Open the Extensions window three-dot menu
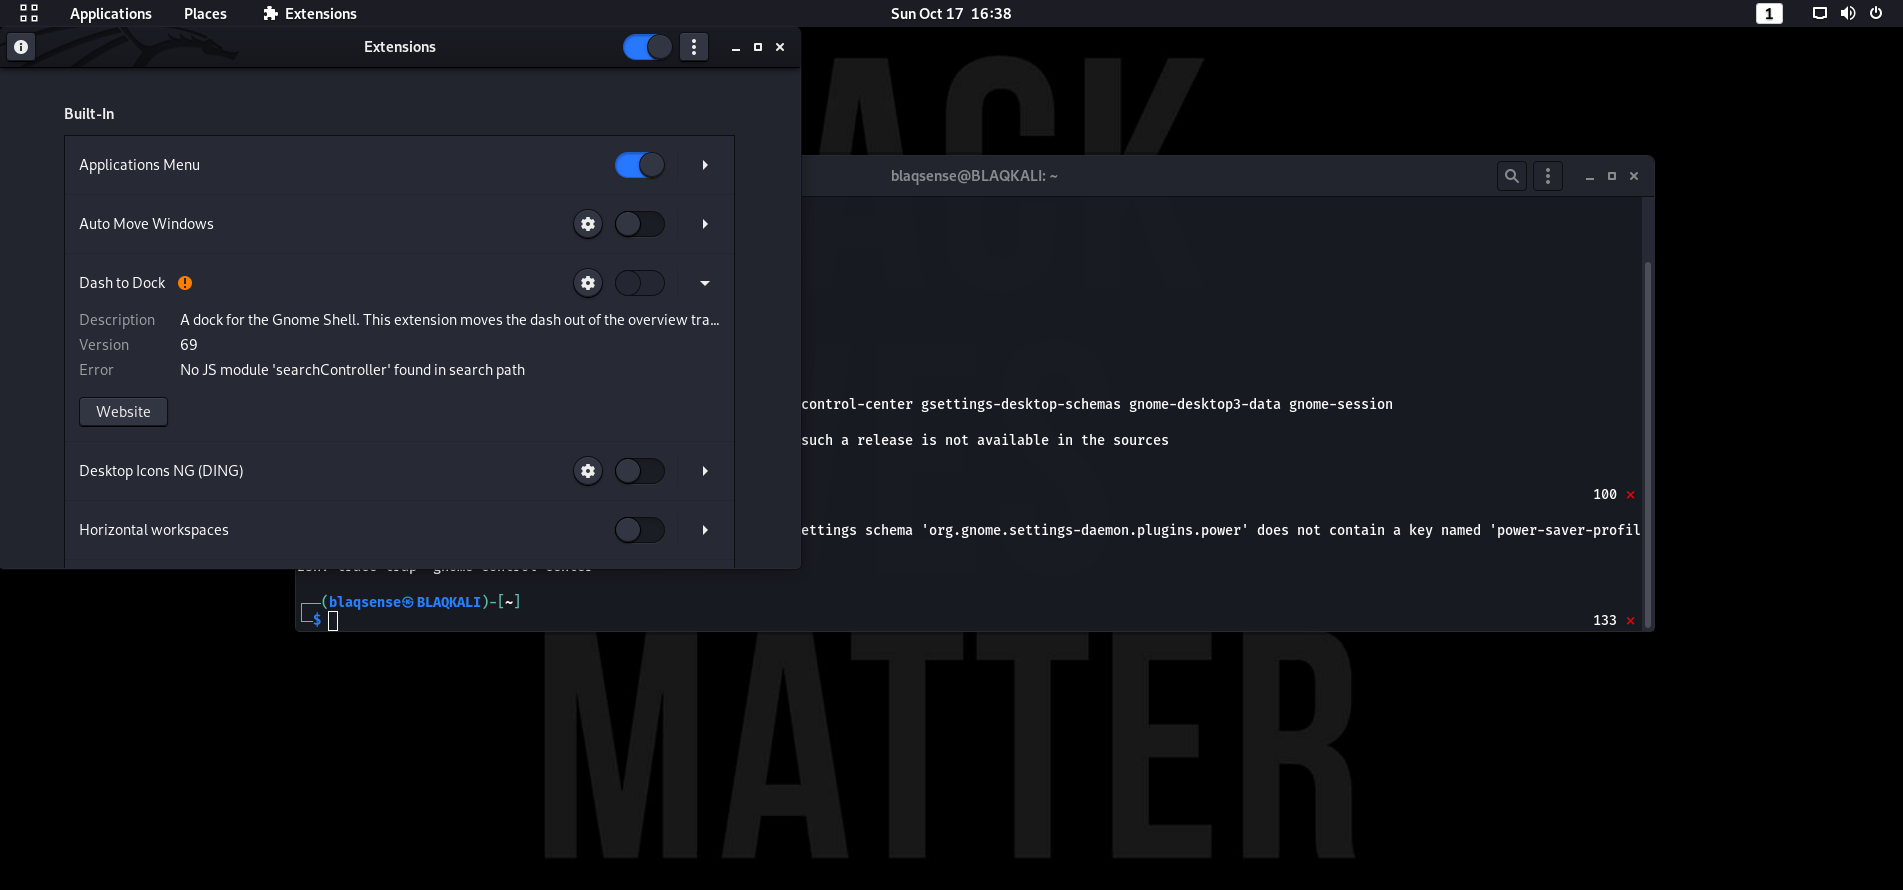 pos(694,47)
